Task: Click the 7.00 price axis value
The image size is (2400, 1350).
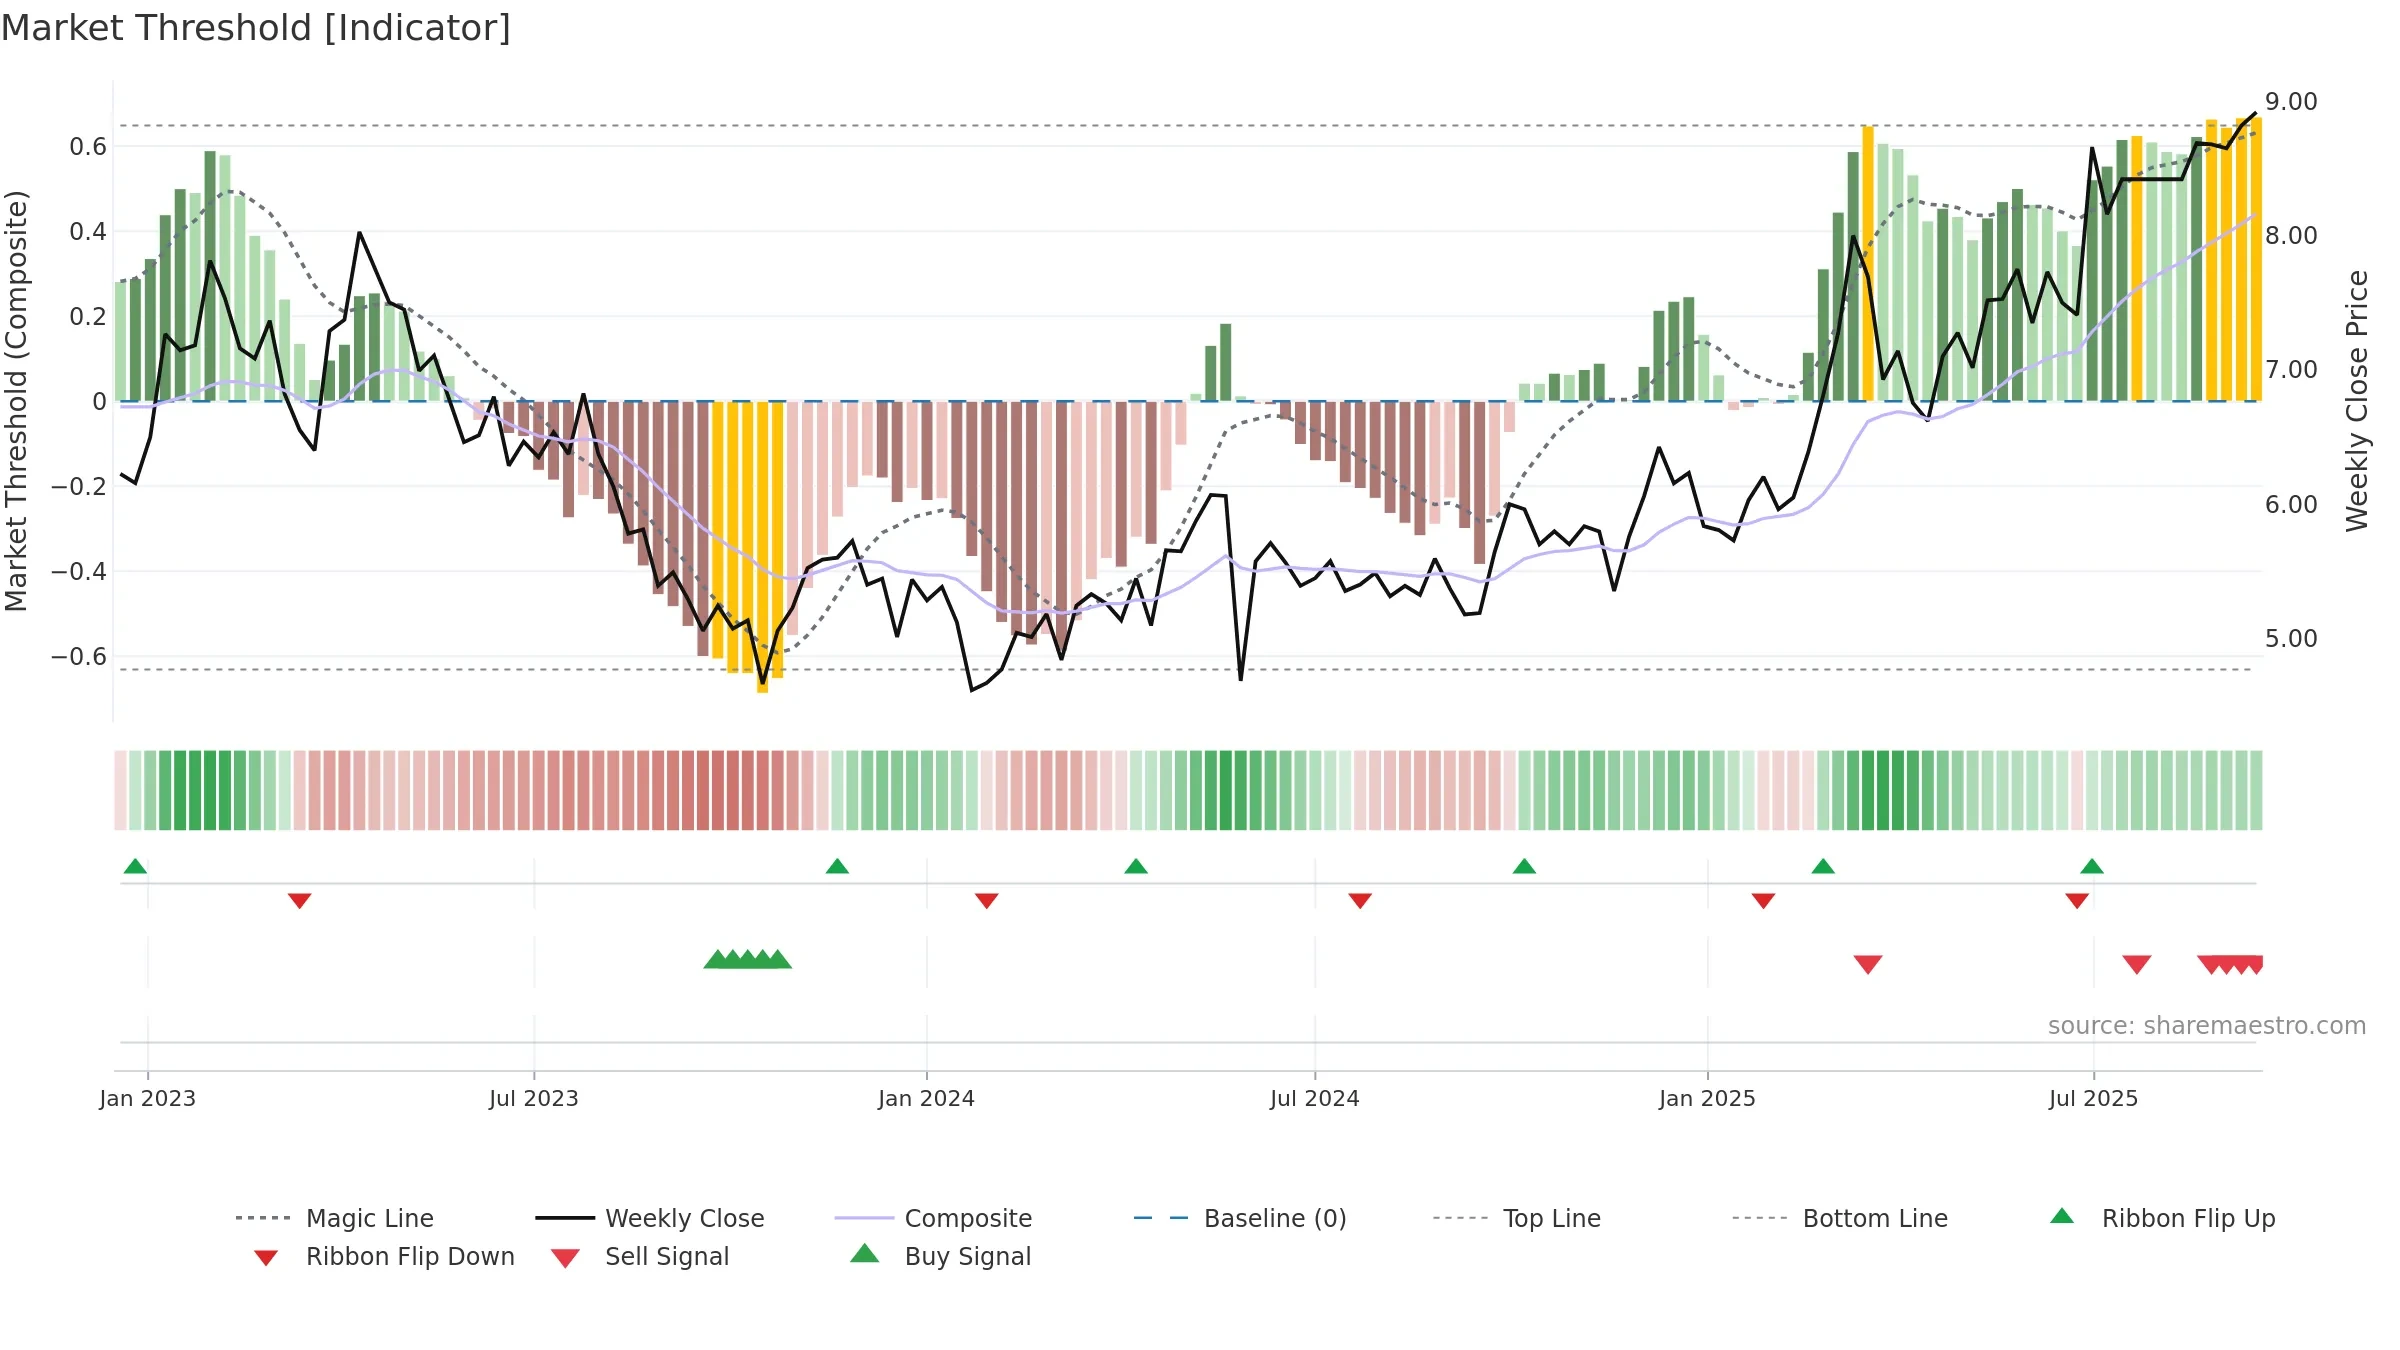Action: click(x=2291, y=370)
